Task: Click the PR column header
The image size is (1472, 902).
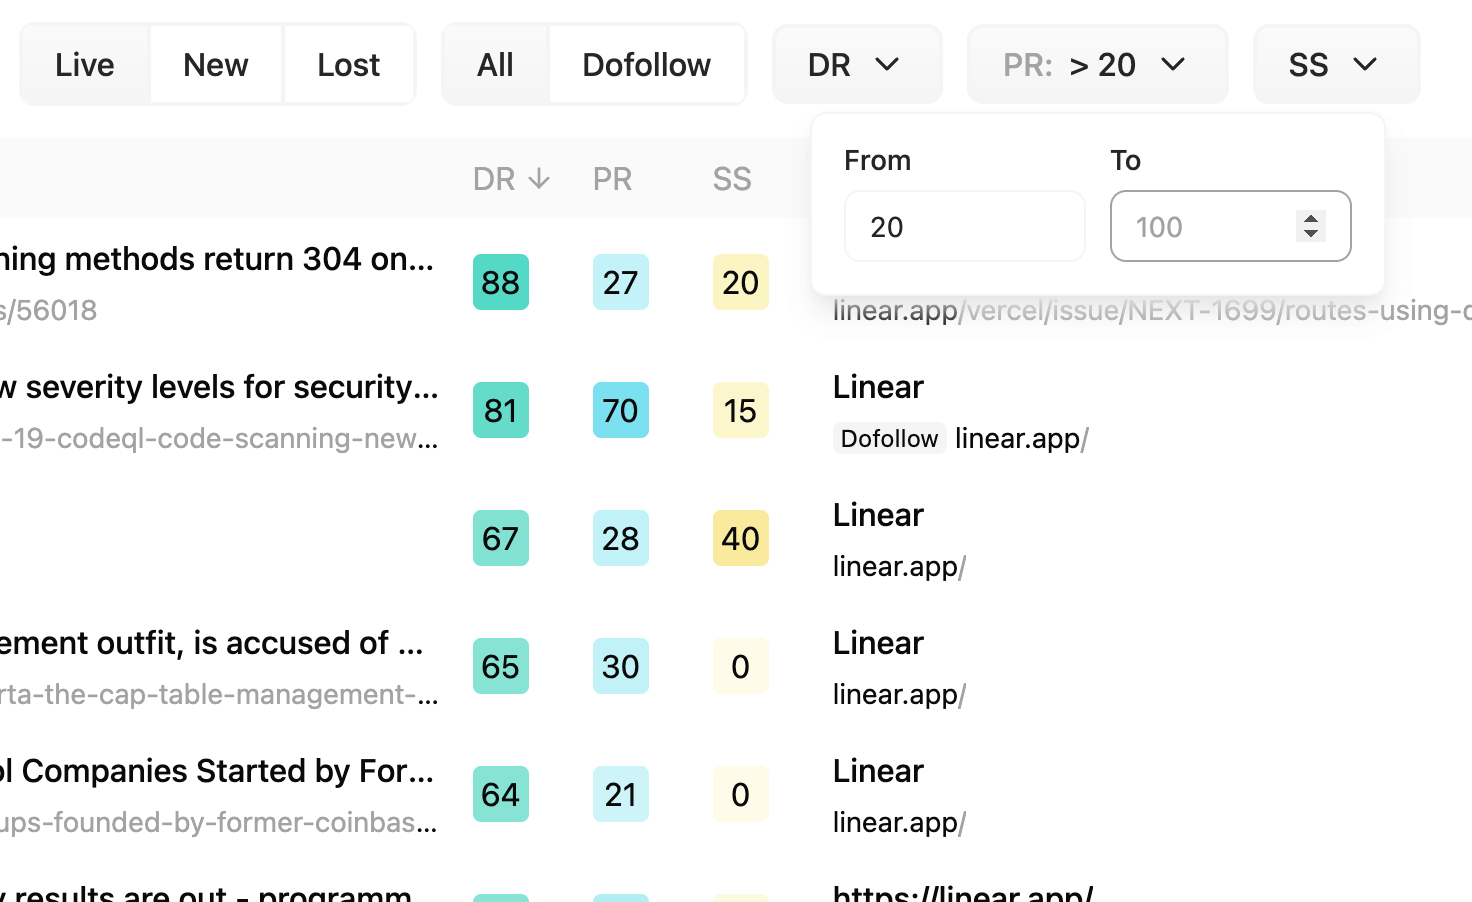Action: 612,179
